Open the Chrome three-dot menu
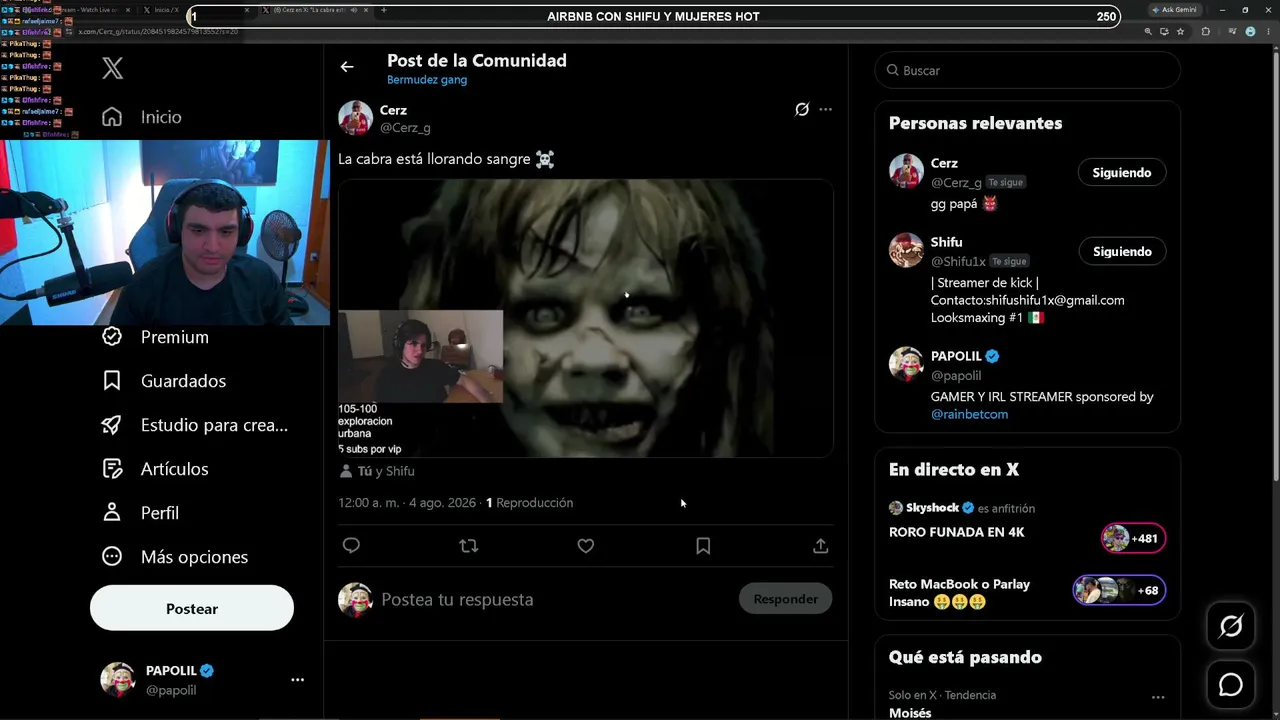 (1268, 32)
